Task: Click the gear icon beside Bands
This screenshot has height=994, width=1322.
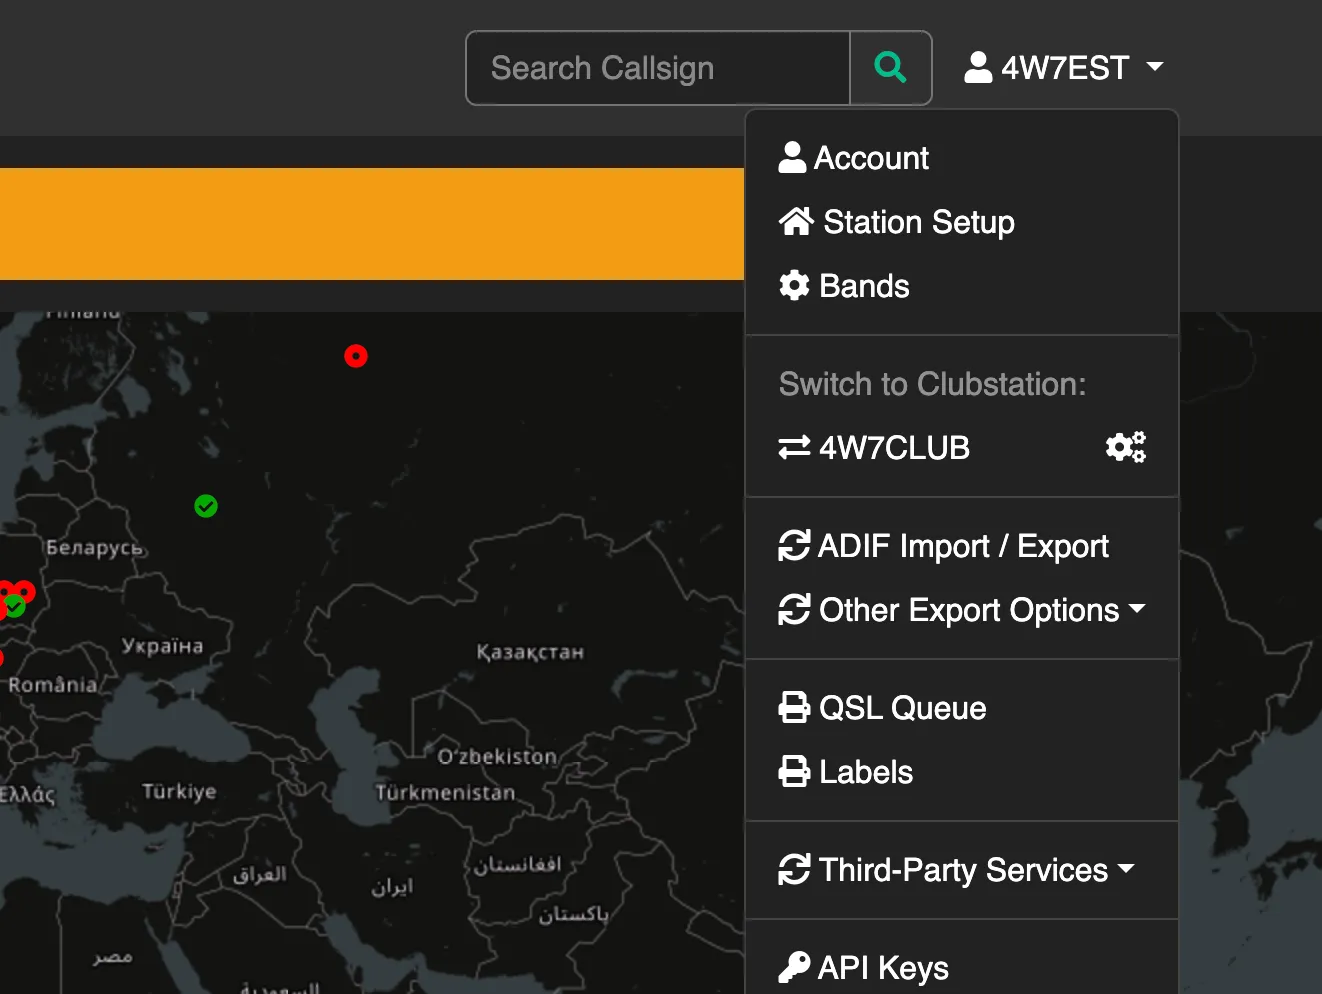Action: click(x=794, y=286)
